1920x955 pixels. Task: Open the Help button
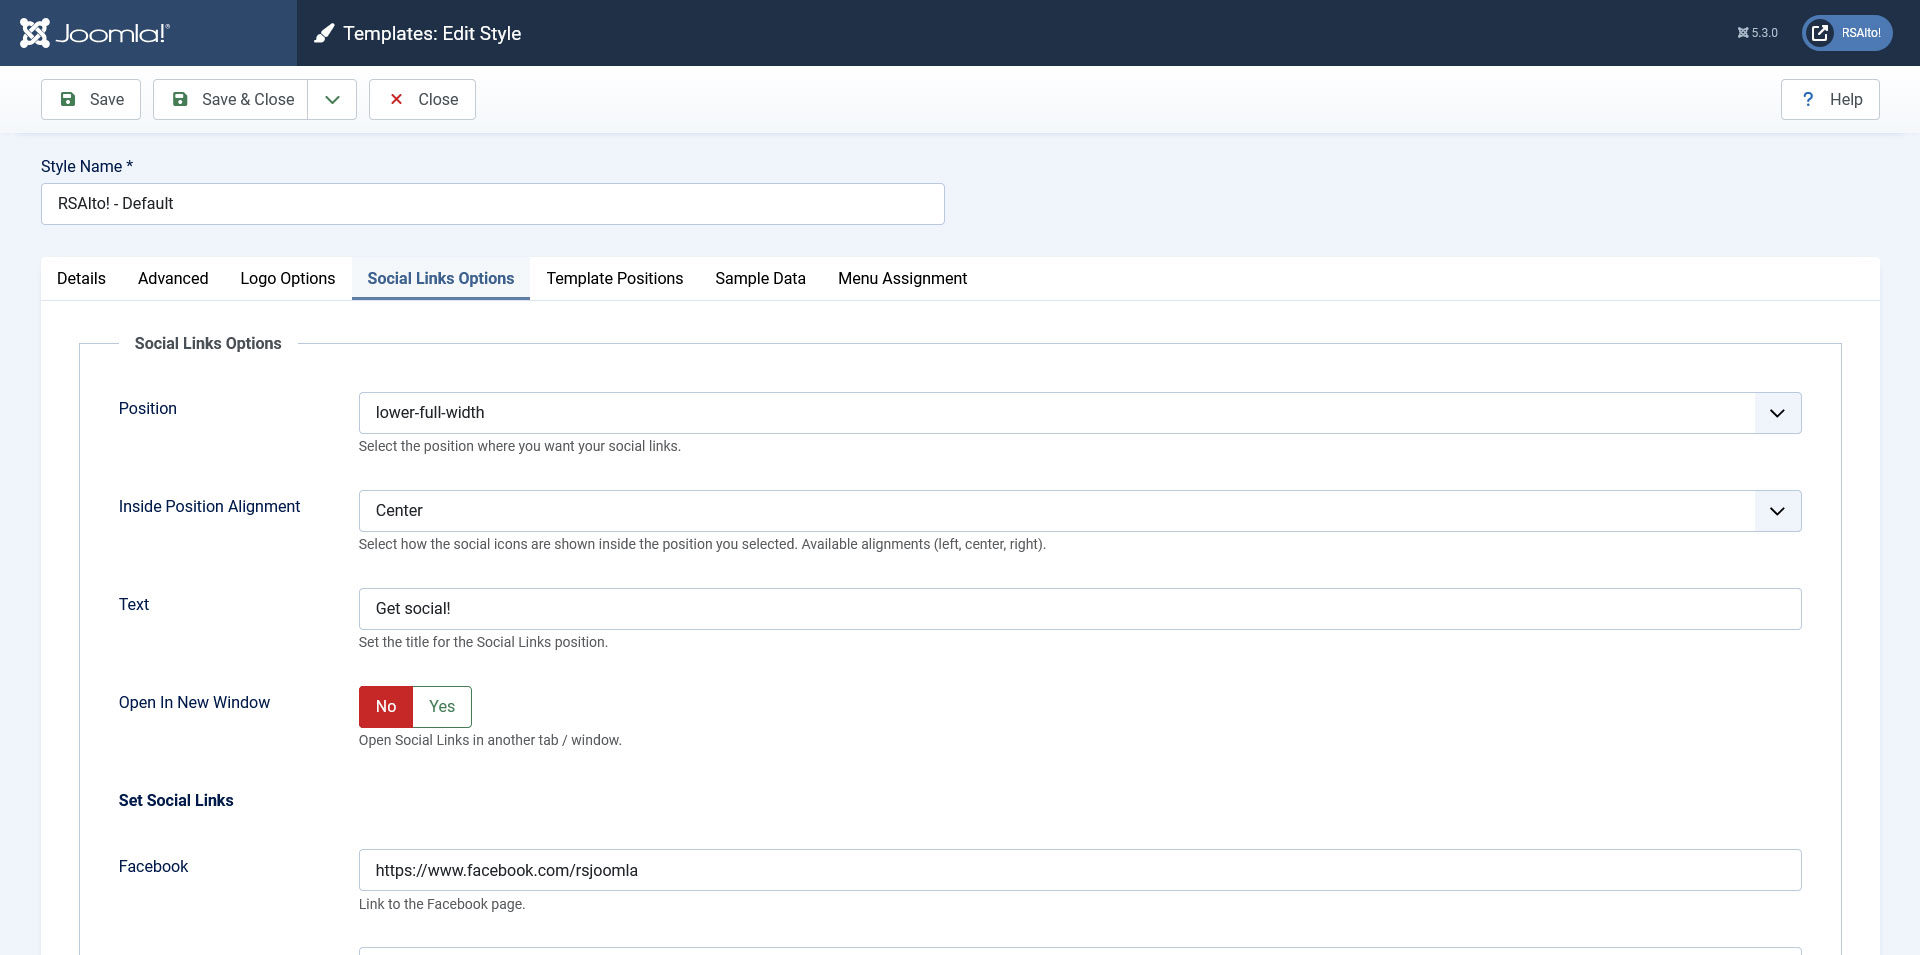(1830, 100)
